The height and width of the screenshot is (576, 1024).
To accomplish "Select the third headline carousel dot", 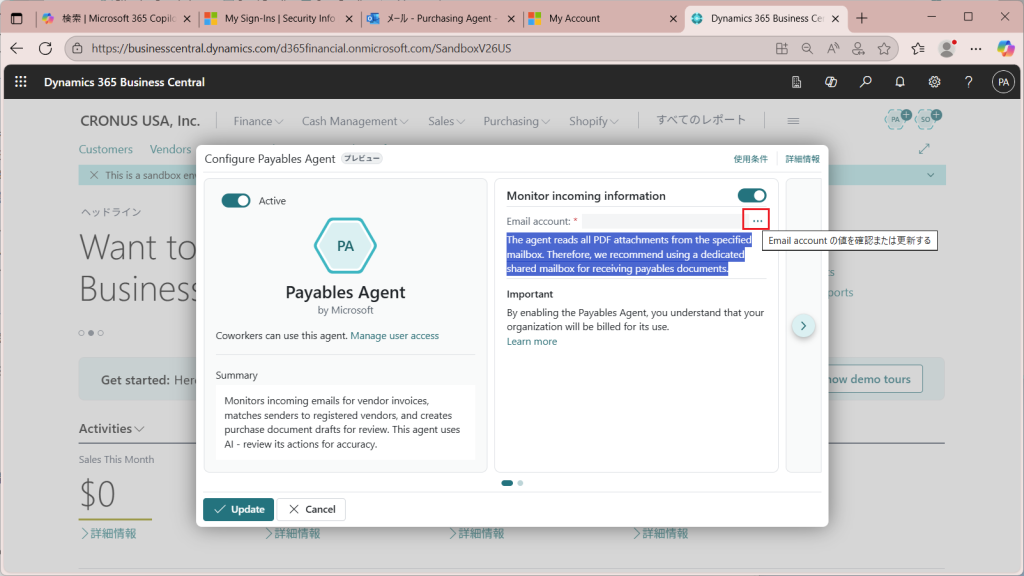I will [101, 333].
